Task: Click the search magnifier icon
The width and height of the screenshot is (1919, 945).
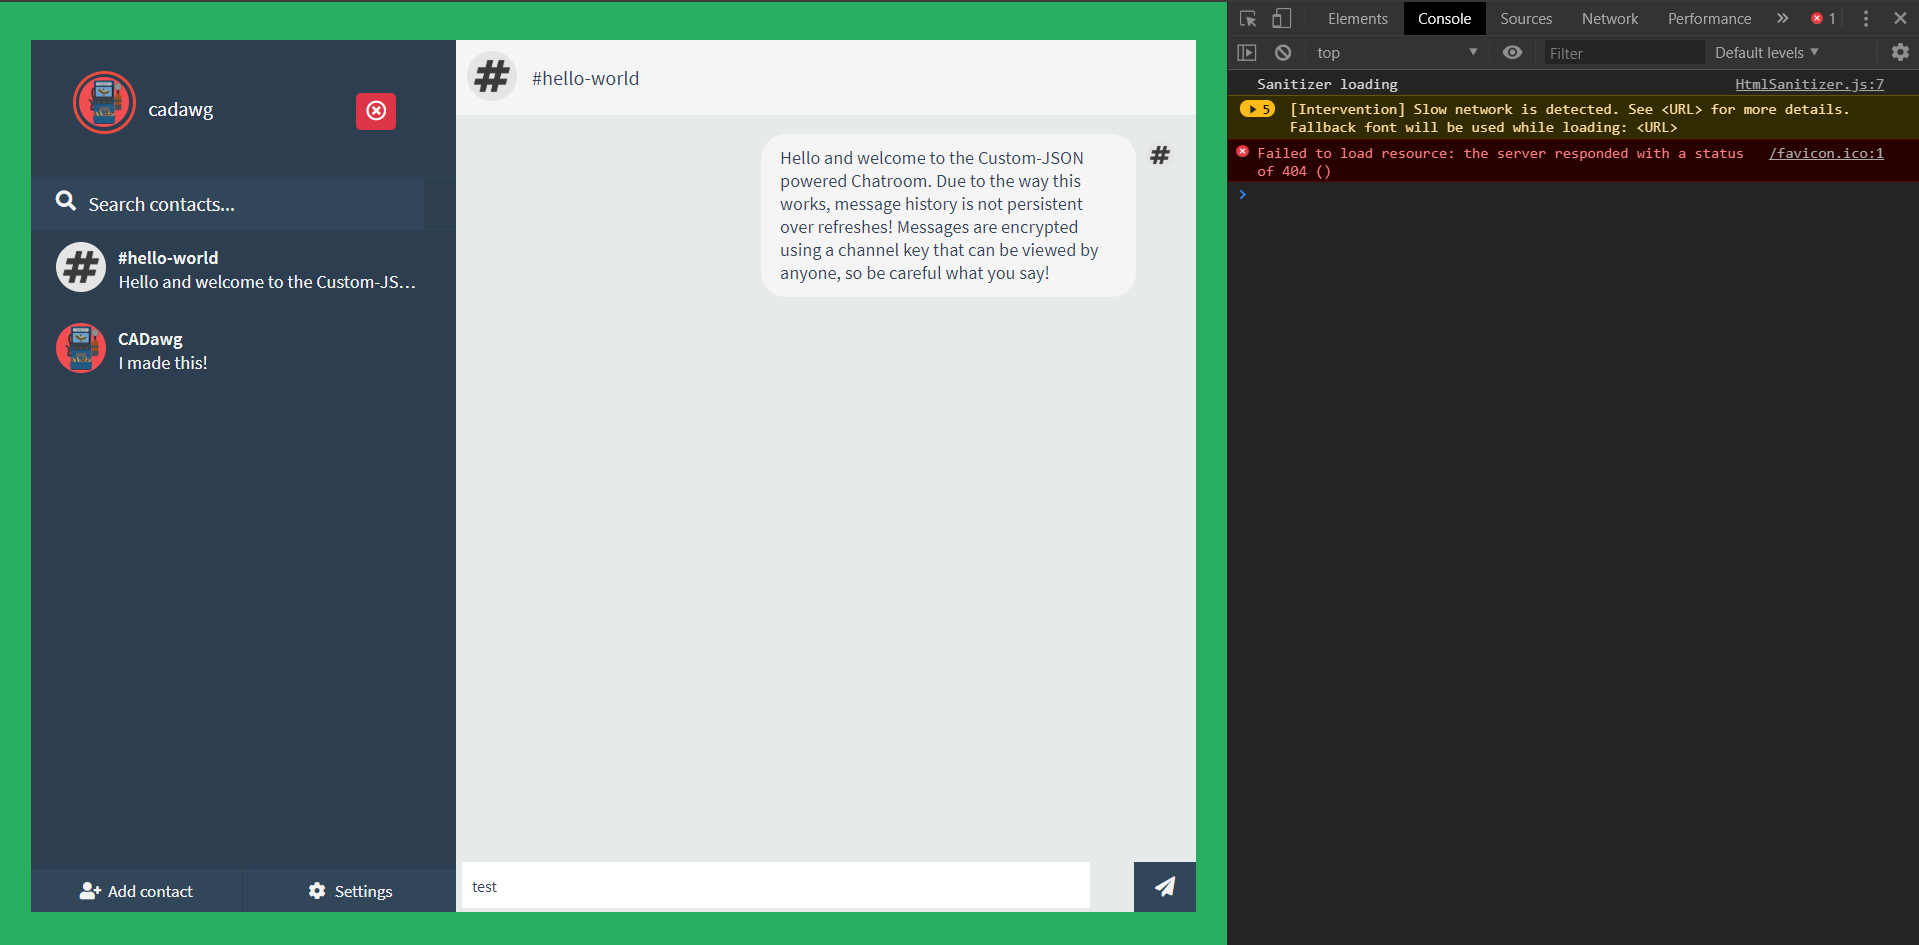Action: [x=66, y=202]
